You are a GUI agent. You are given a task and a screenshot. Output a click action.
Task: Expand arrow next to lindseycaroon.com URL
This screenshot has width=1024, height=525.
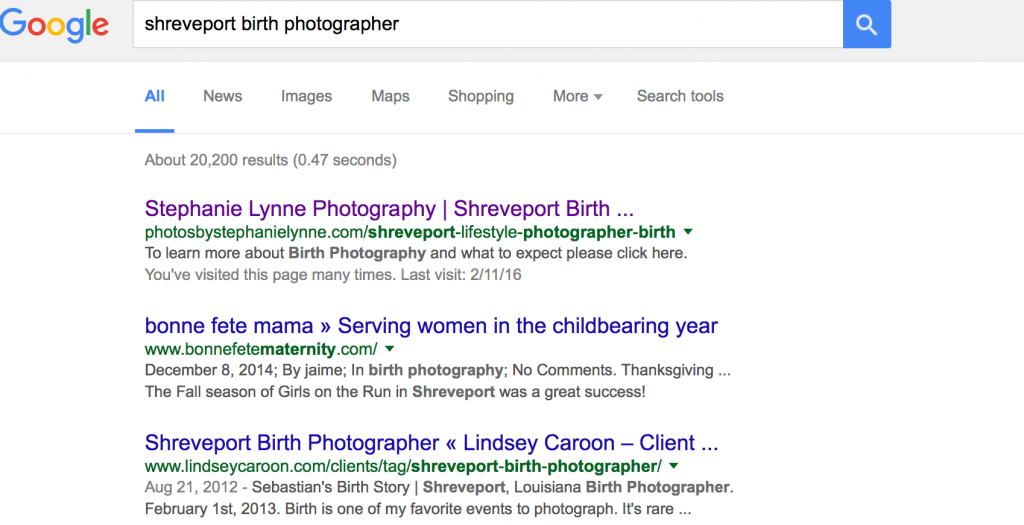coord(673,466)
